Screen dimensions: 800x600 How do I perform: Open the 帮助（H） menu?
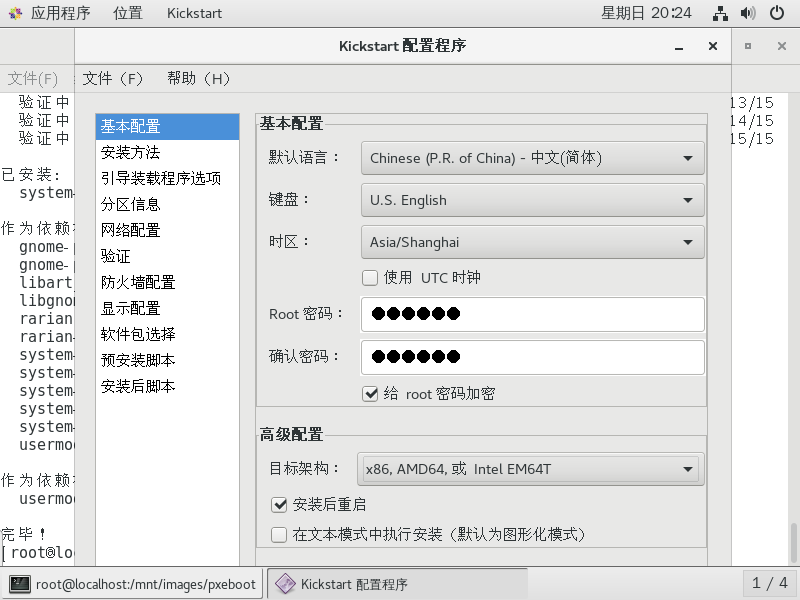click(x=198, y=79)
